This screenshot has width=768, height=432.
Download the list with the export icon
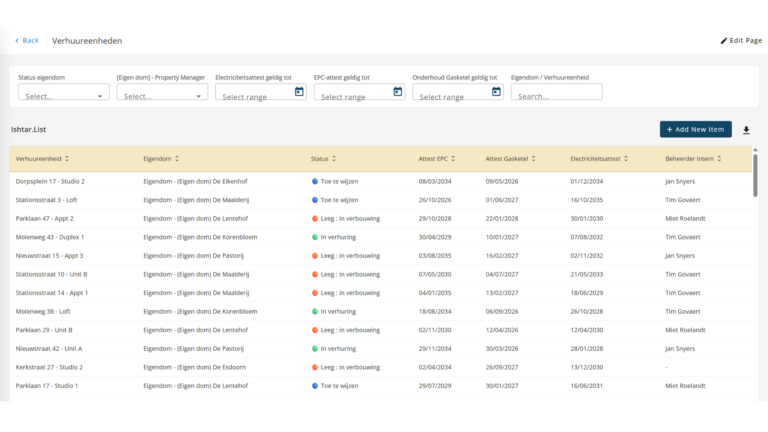click(745, 130)
